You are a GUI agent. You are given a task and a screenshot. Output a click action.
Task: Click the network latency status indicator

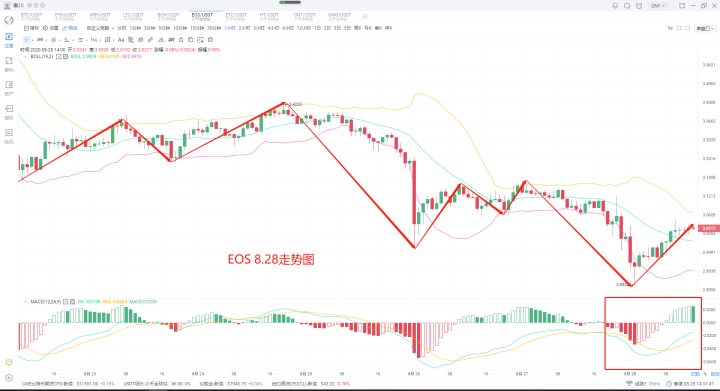(643, 383)
